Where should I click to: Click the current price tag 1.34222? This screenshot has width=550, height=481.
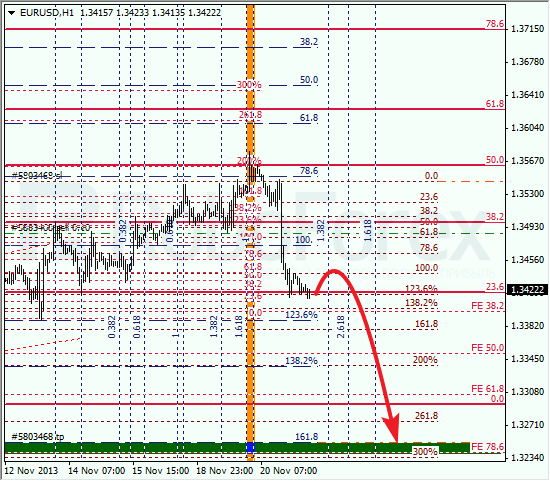pyautogui.click(x=527, y=290)
